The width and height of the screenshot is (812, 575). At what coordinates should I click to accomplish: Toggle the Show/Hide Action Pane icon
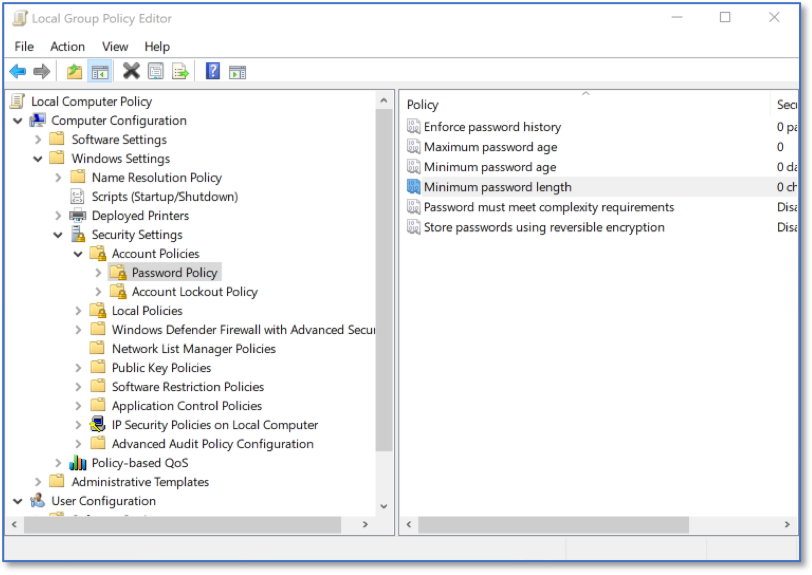238,72
